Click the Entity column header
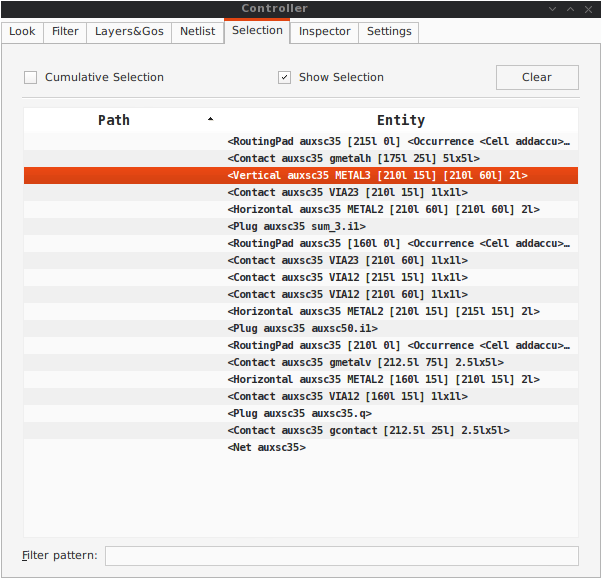Screen dimensions: 602x579 400,120
